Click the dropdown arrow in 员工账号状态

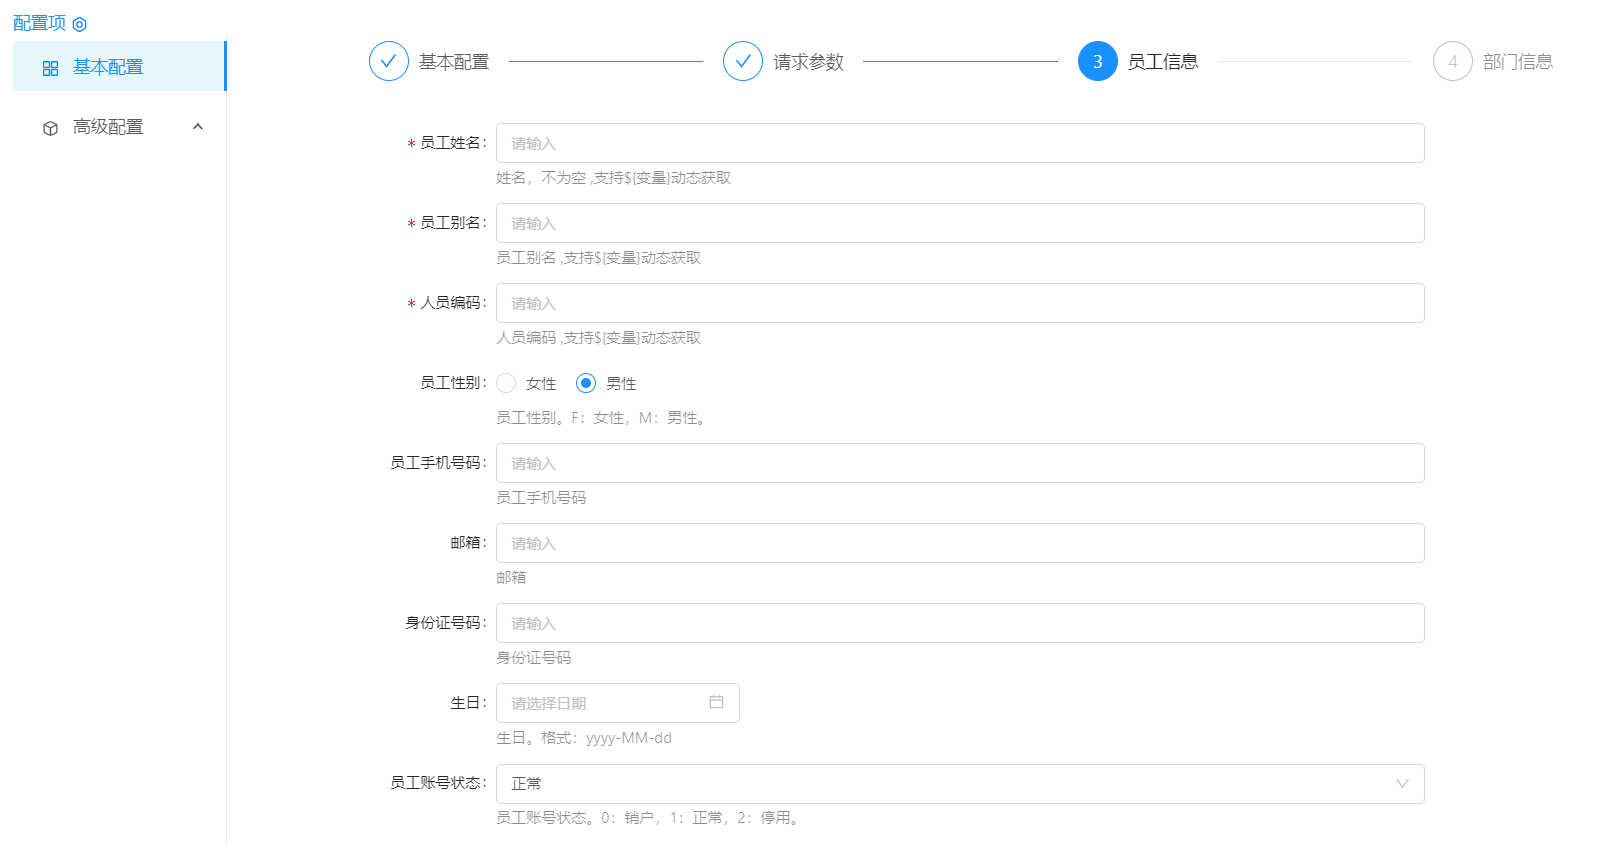pyautogui.click(x=1402, y=783)
